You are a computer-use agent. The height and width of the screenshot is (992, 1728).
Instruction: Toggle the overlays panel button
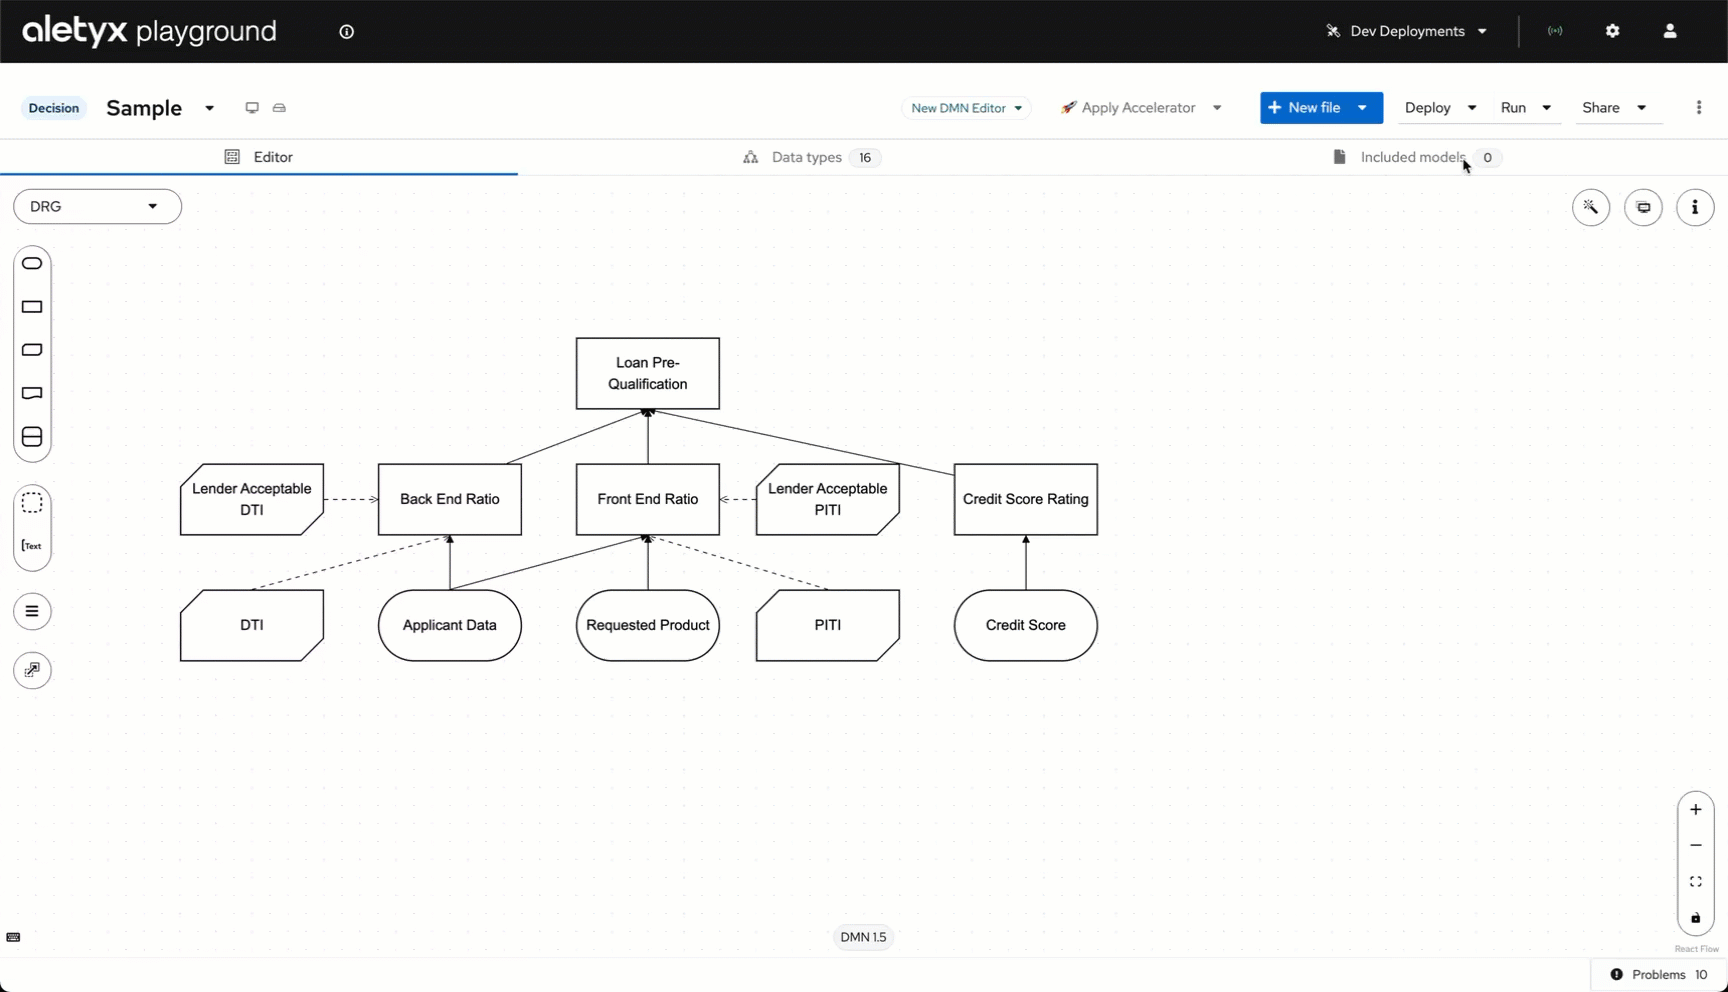click(x=1643, y=207)
